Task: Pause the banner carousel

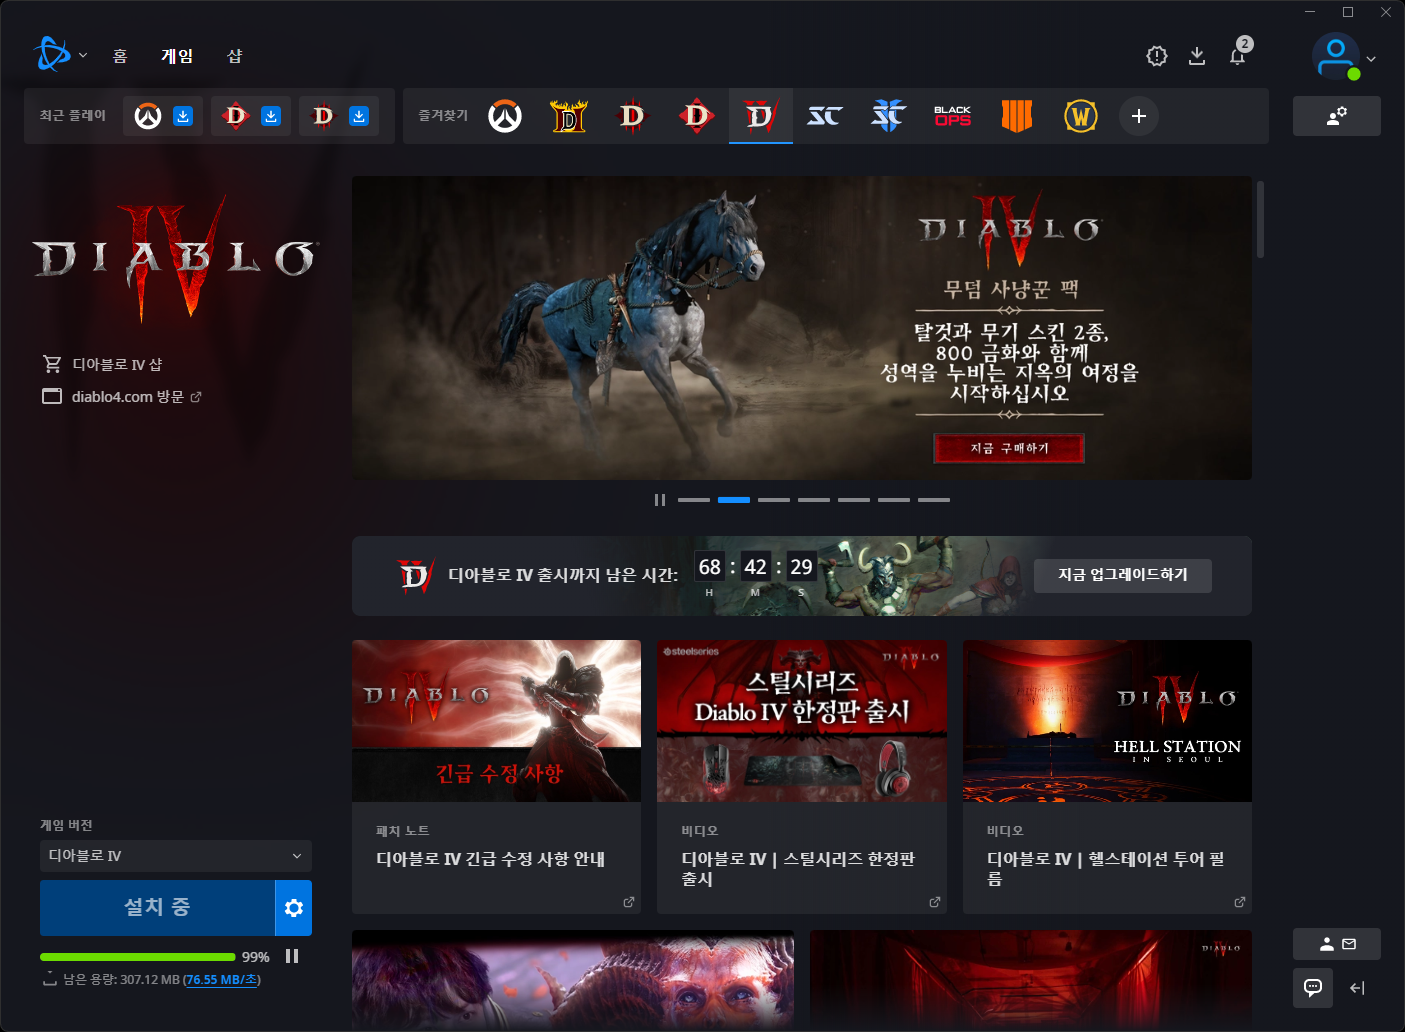Action: tap(660, 500)
